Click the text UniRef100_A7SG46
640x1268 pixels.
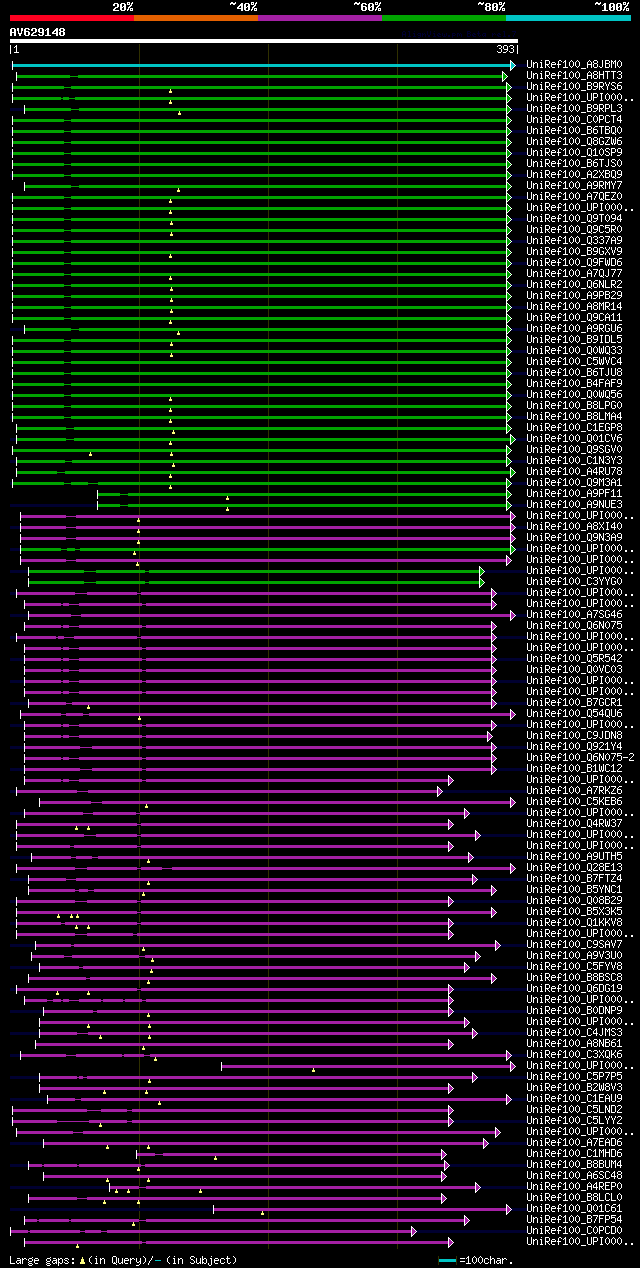pyautogui.click(x=575, y=615)
